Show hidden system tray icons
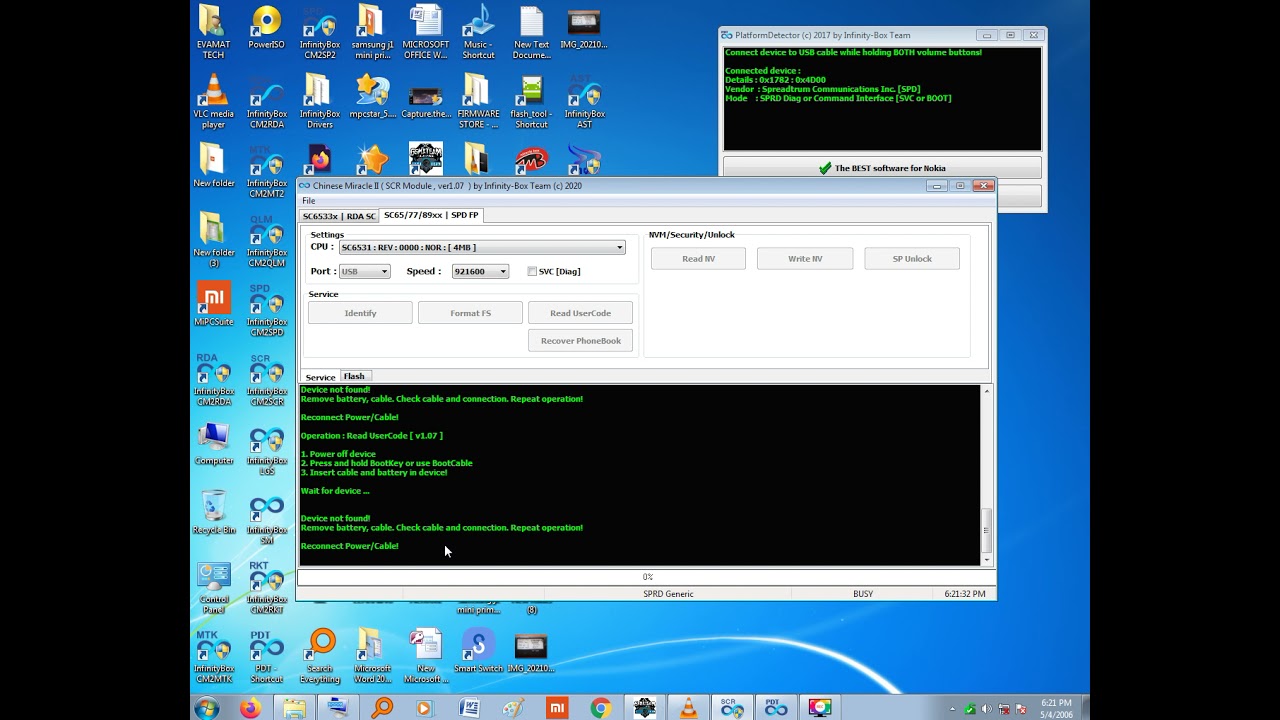 coord(952,709)
